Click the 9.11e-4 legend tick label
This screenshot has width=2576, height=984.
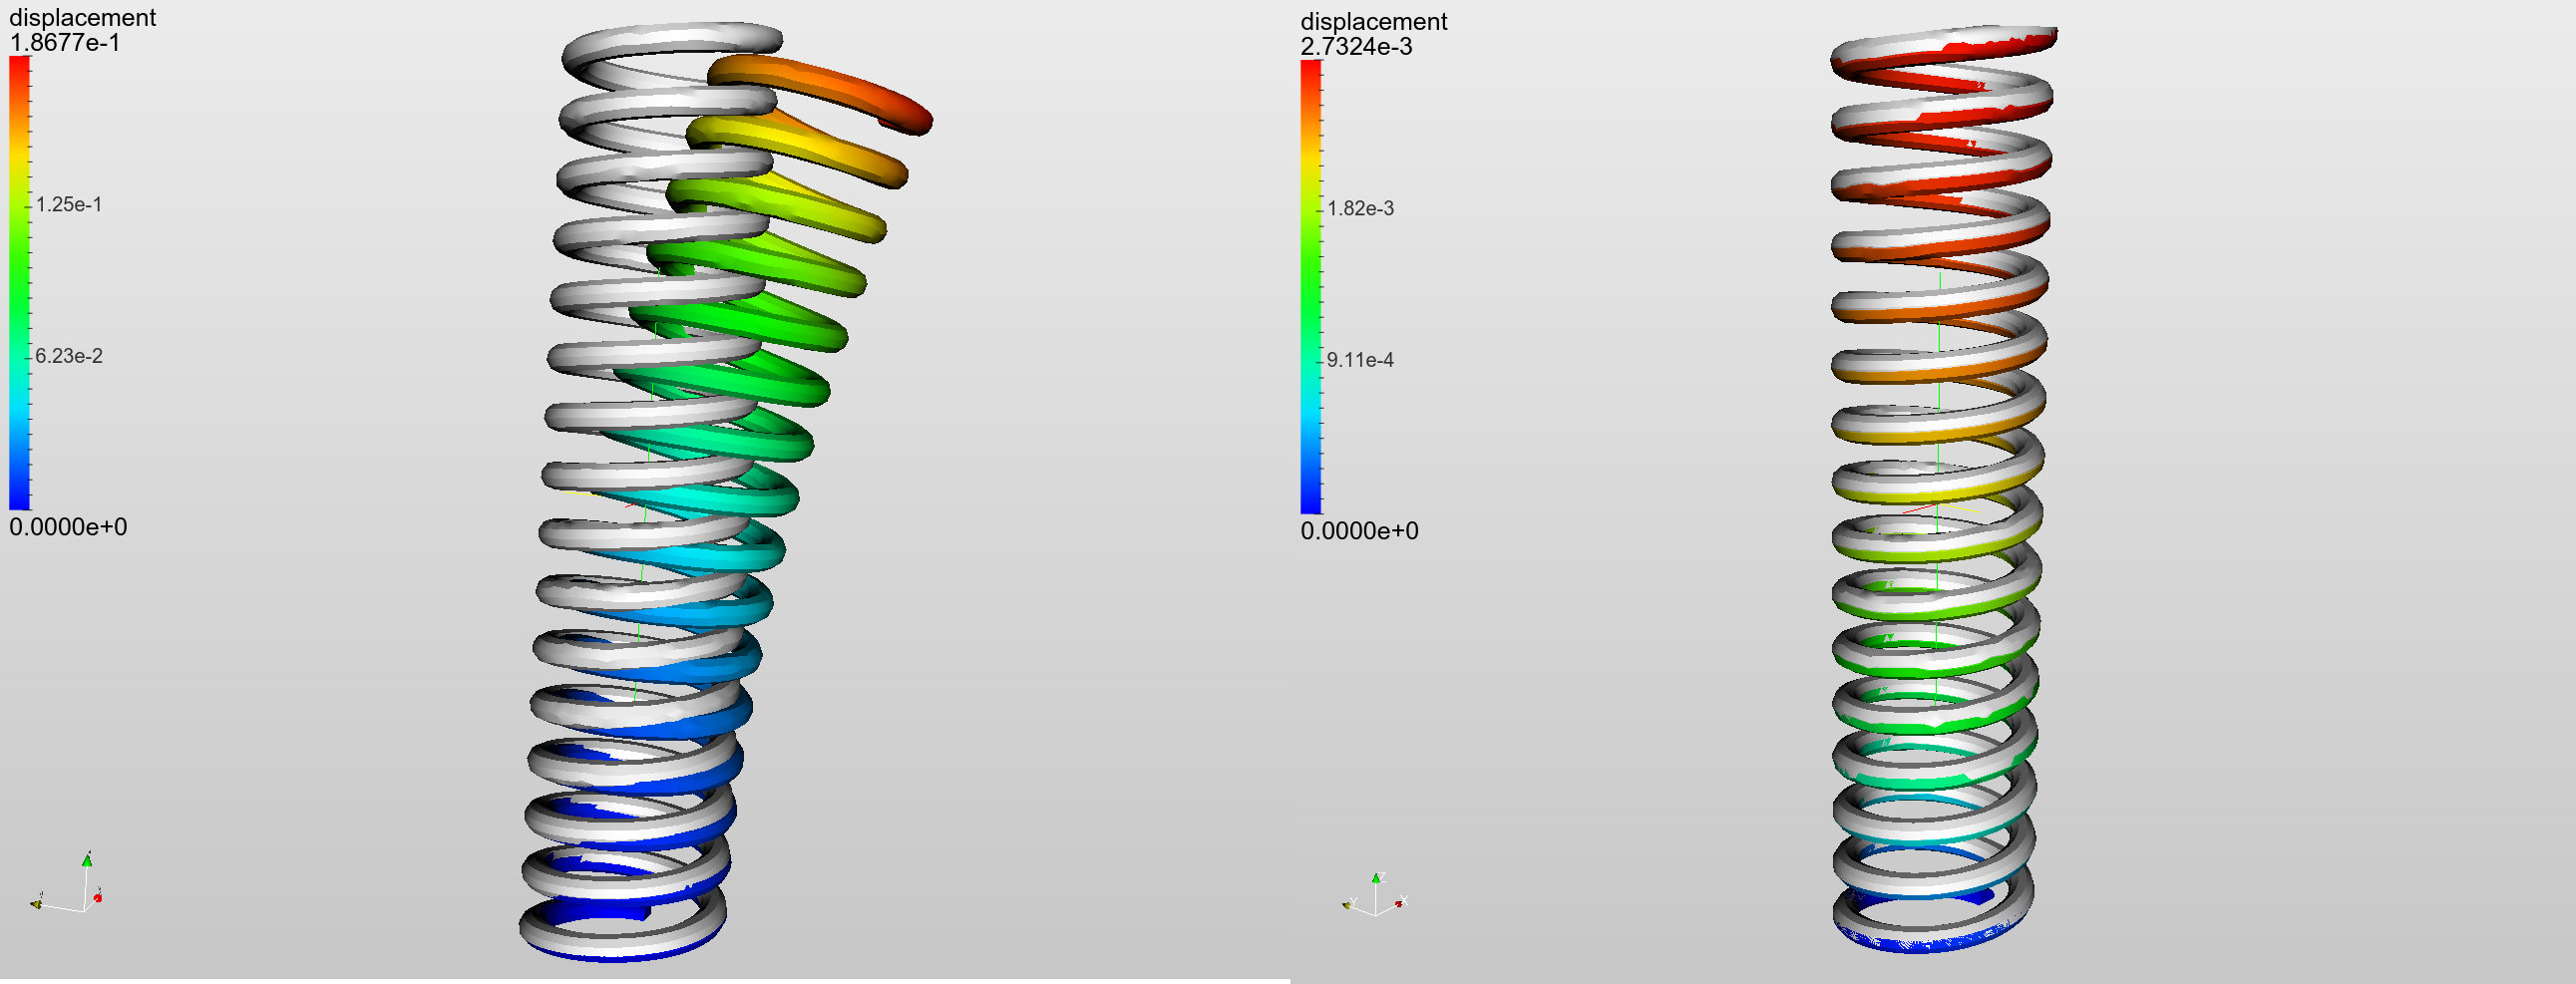tap(1360, 360)
